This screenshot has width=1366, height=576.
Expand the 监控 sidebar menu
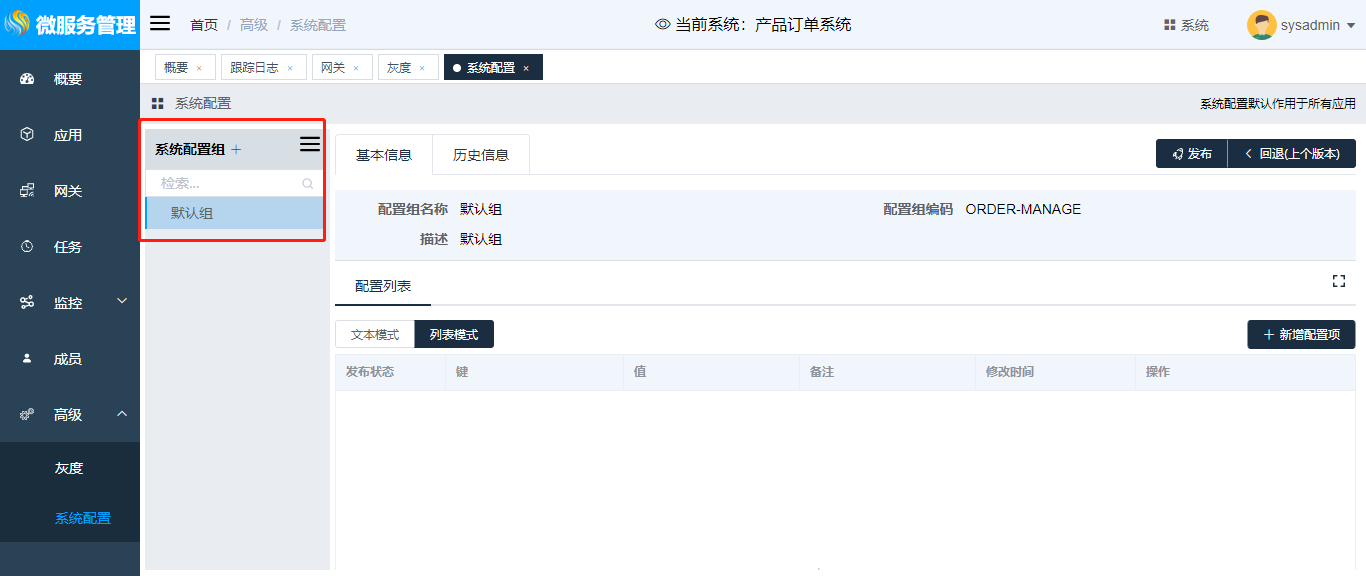coord(122,301)
